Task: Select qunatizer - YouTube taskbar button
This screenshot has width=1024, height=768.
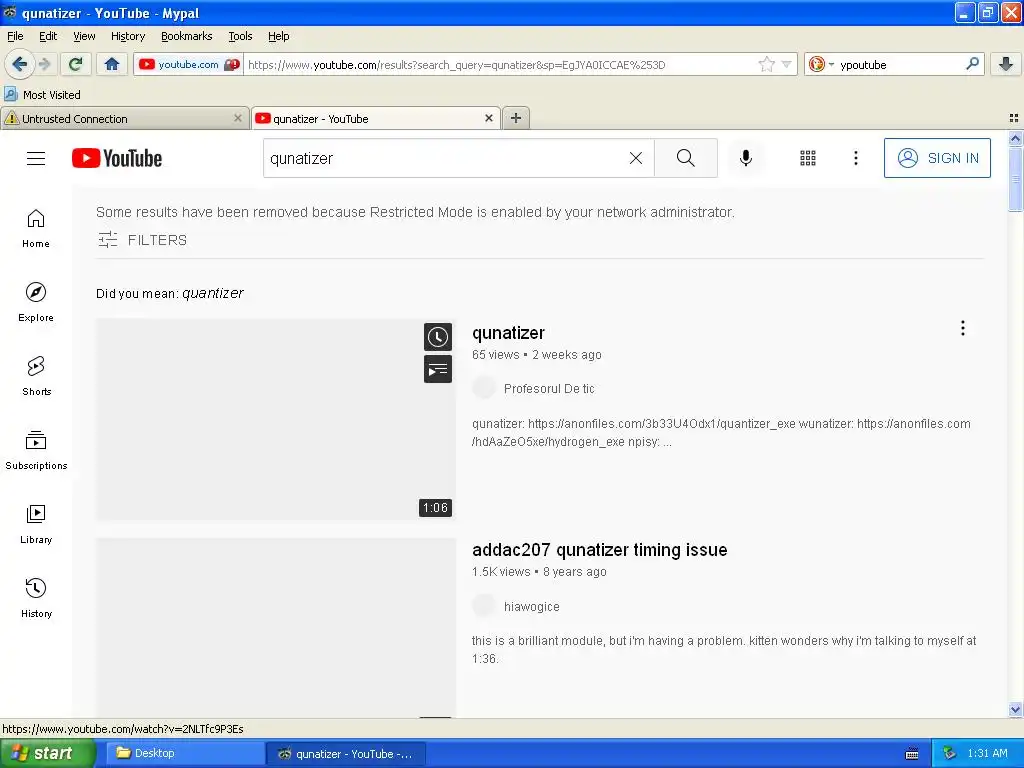Action: (345, 753)
